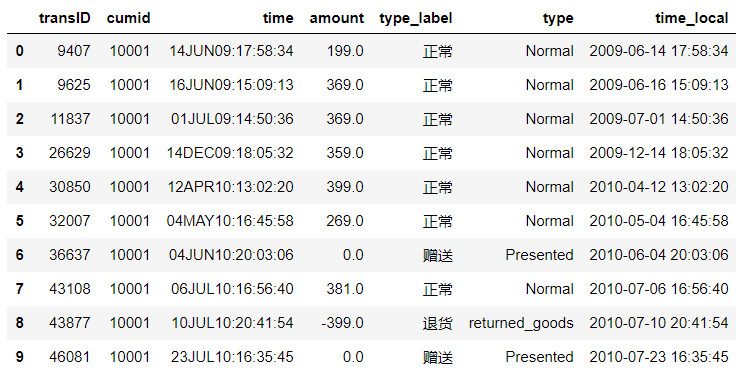Select time cell 14DEC09:18:05:32
The width and height of the screenshot is (748, 370).
pyautogui.click(x=230, y=153)
